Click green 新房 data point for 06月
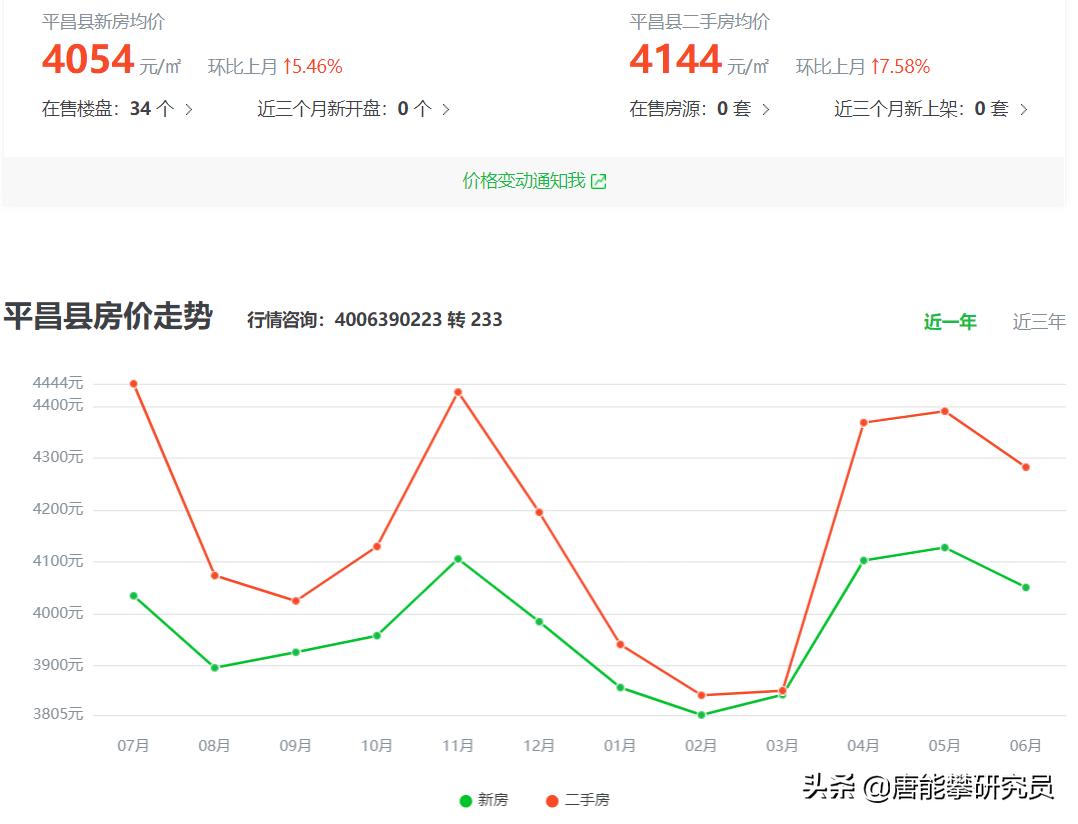Screen dimensions: 1078x824 coord(1026,588)
